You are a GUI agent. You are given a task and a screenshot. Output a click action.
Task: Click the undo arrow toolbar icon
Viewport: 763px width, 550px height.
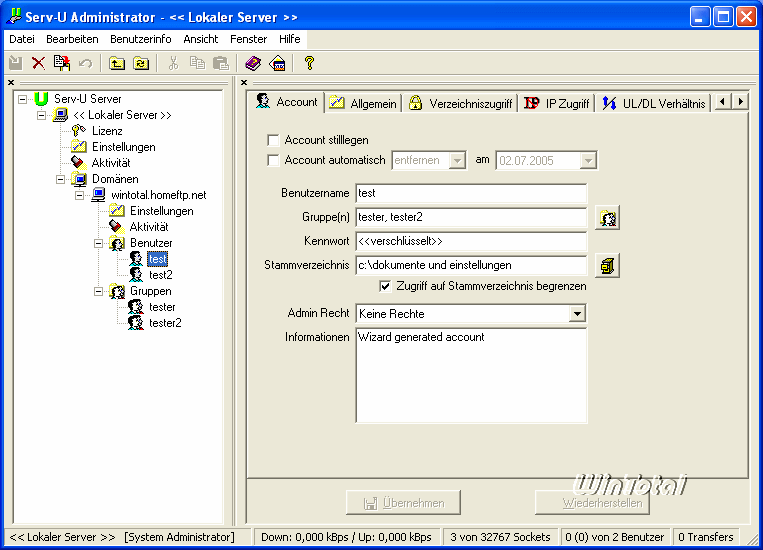[x=86, y=63]
